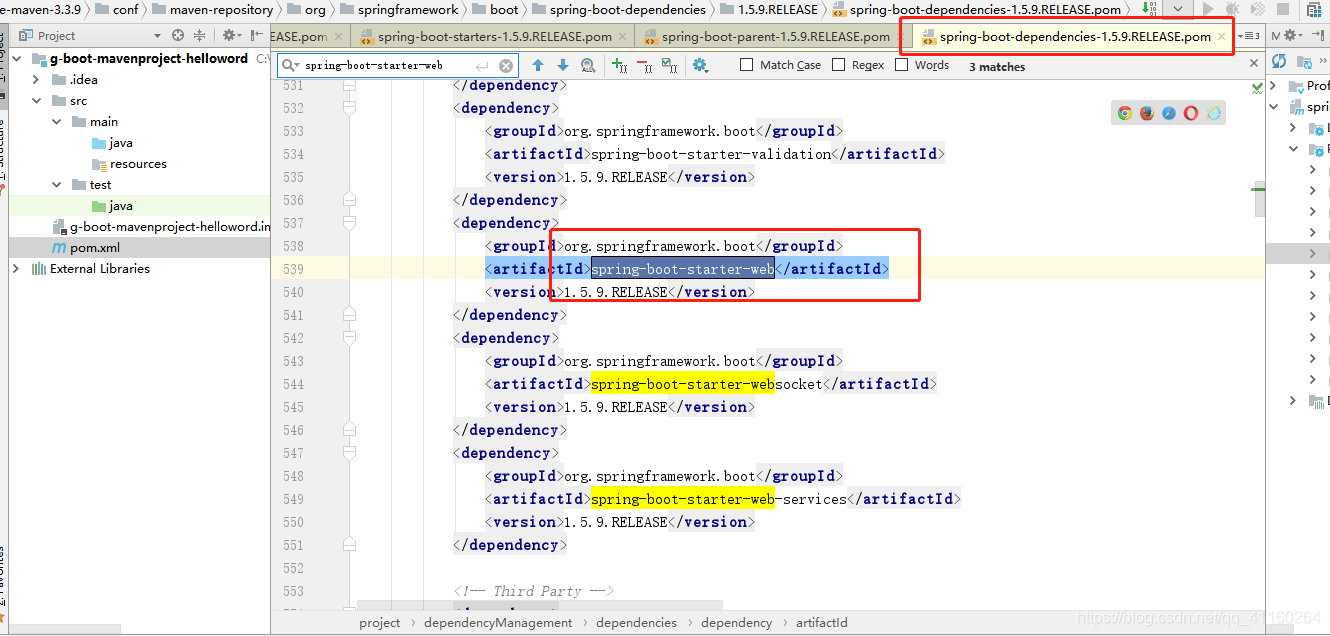Image resolution: width=1330 pixels, height=636 pixels.
Task: Click the Build project icon
Action: pyautogui.click(x=1149, y=8)
